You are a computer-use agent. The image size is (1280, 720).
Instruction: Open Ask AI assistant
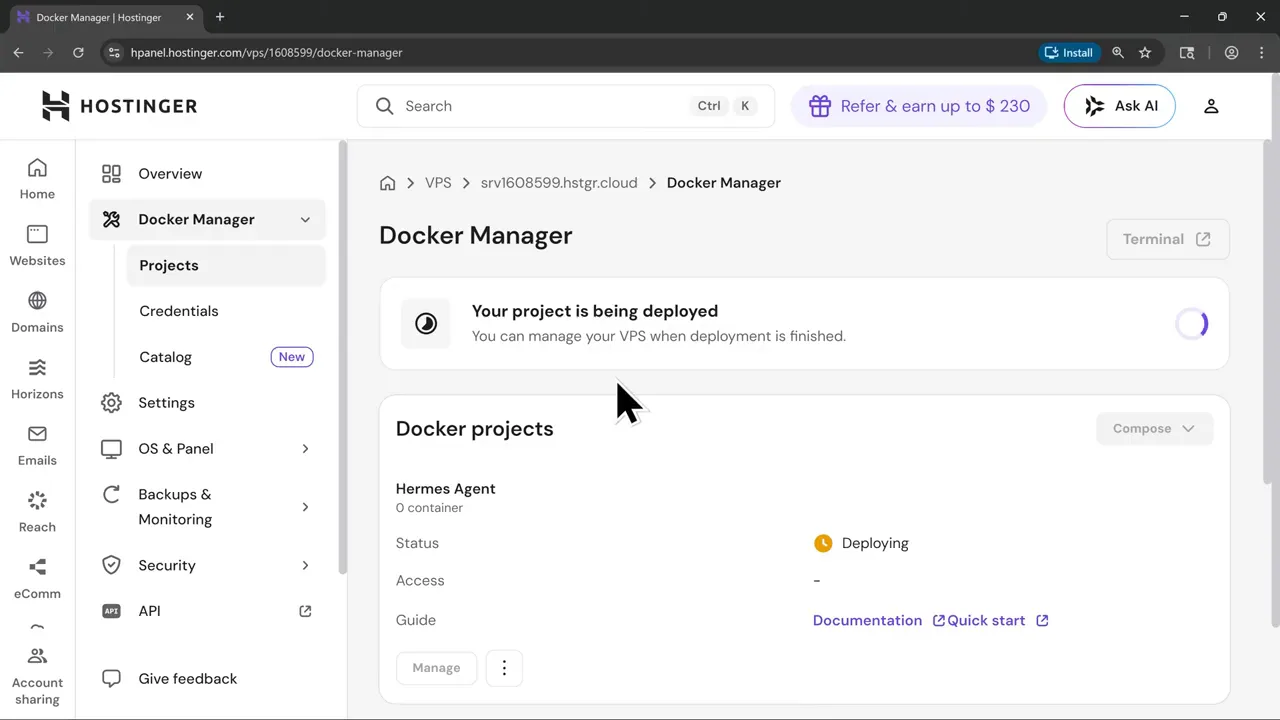[x=1119, y=106]
